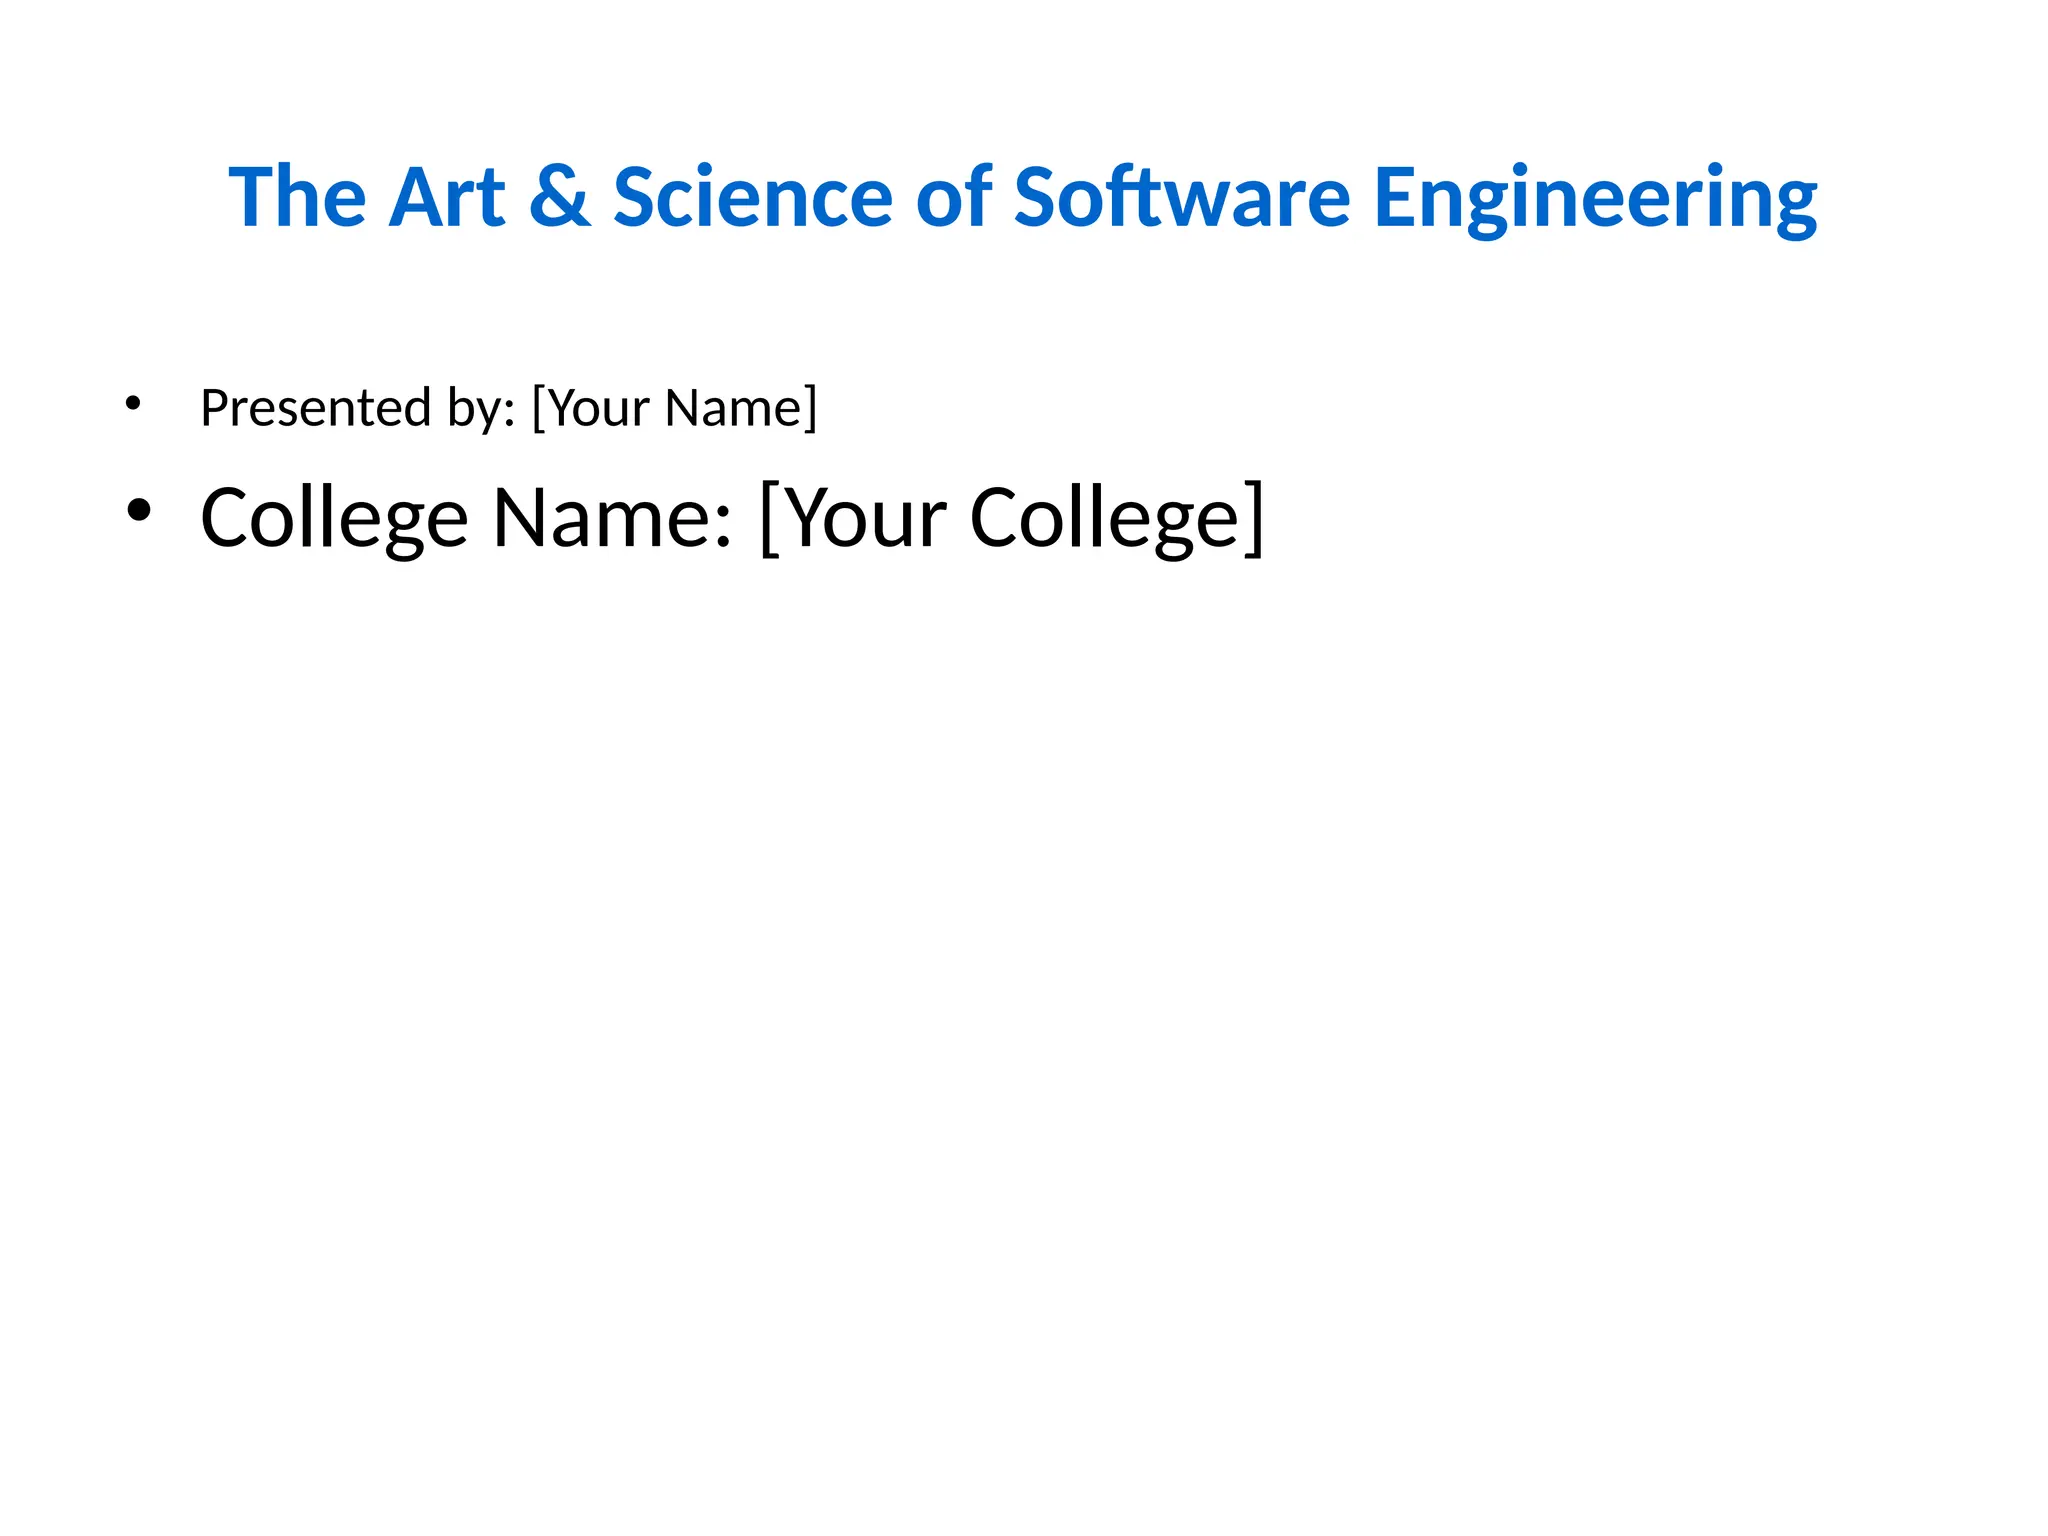The height and width of the screenshot is (1536, 2048).
Task: Select the "Presented by" bullet line
Action: point(508,408)
